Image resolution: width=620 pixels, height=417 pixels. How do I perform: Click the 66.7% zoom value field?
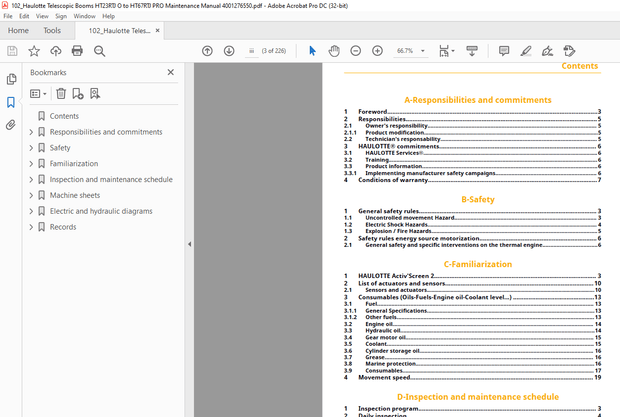point(405,51)
